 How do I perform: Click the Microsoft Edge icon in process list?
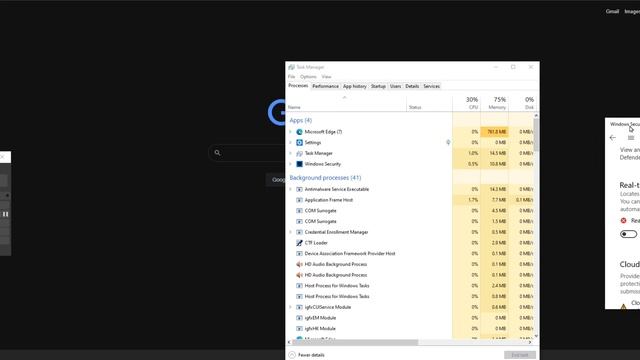(299, 132)
